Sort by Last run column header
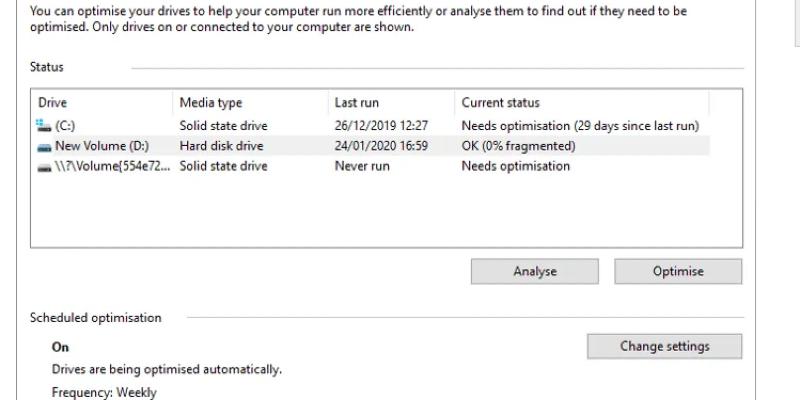The height and width of the screenshot is (400, 800). pyautogui.click(x=391, y=103)
